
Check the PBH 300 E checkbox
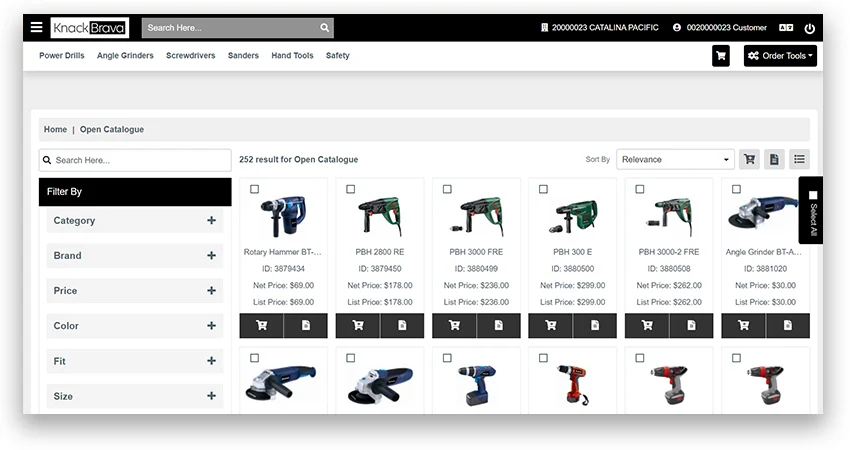(x=543, y=189)
